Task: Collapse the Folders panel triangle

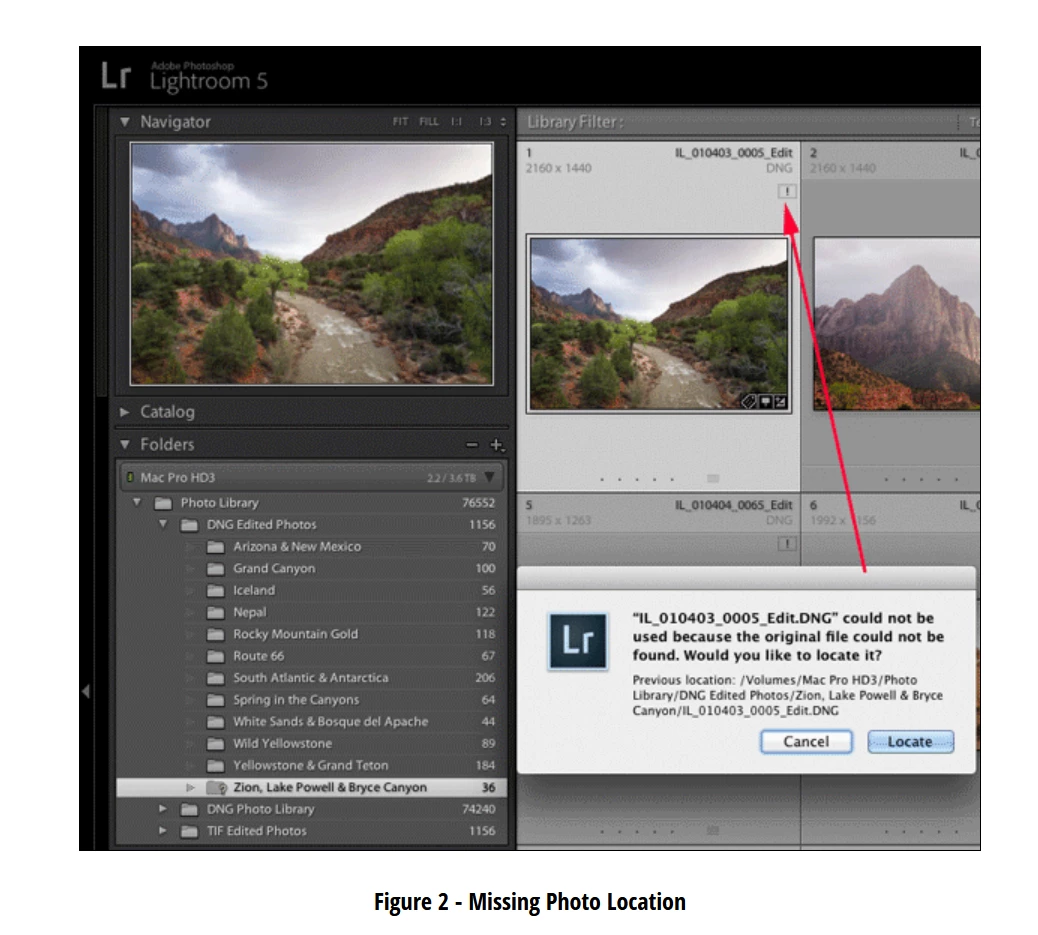Action: pos(124,444)
